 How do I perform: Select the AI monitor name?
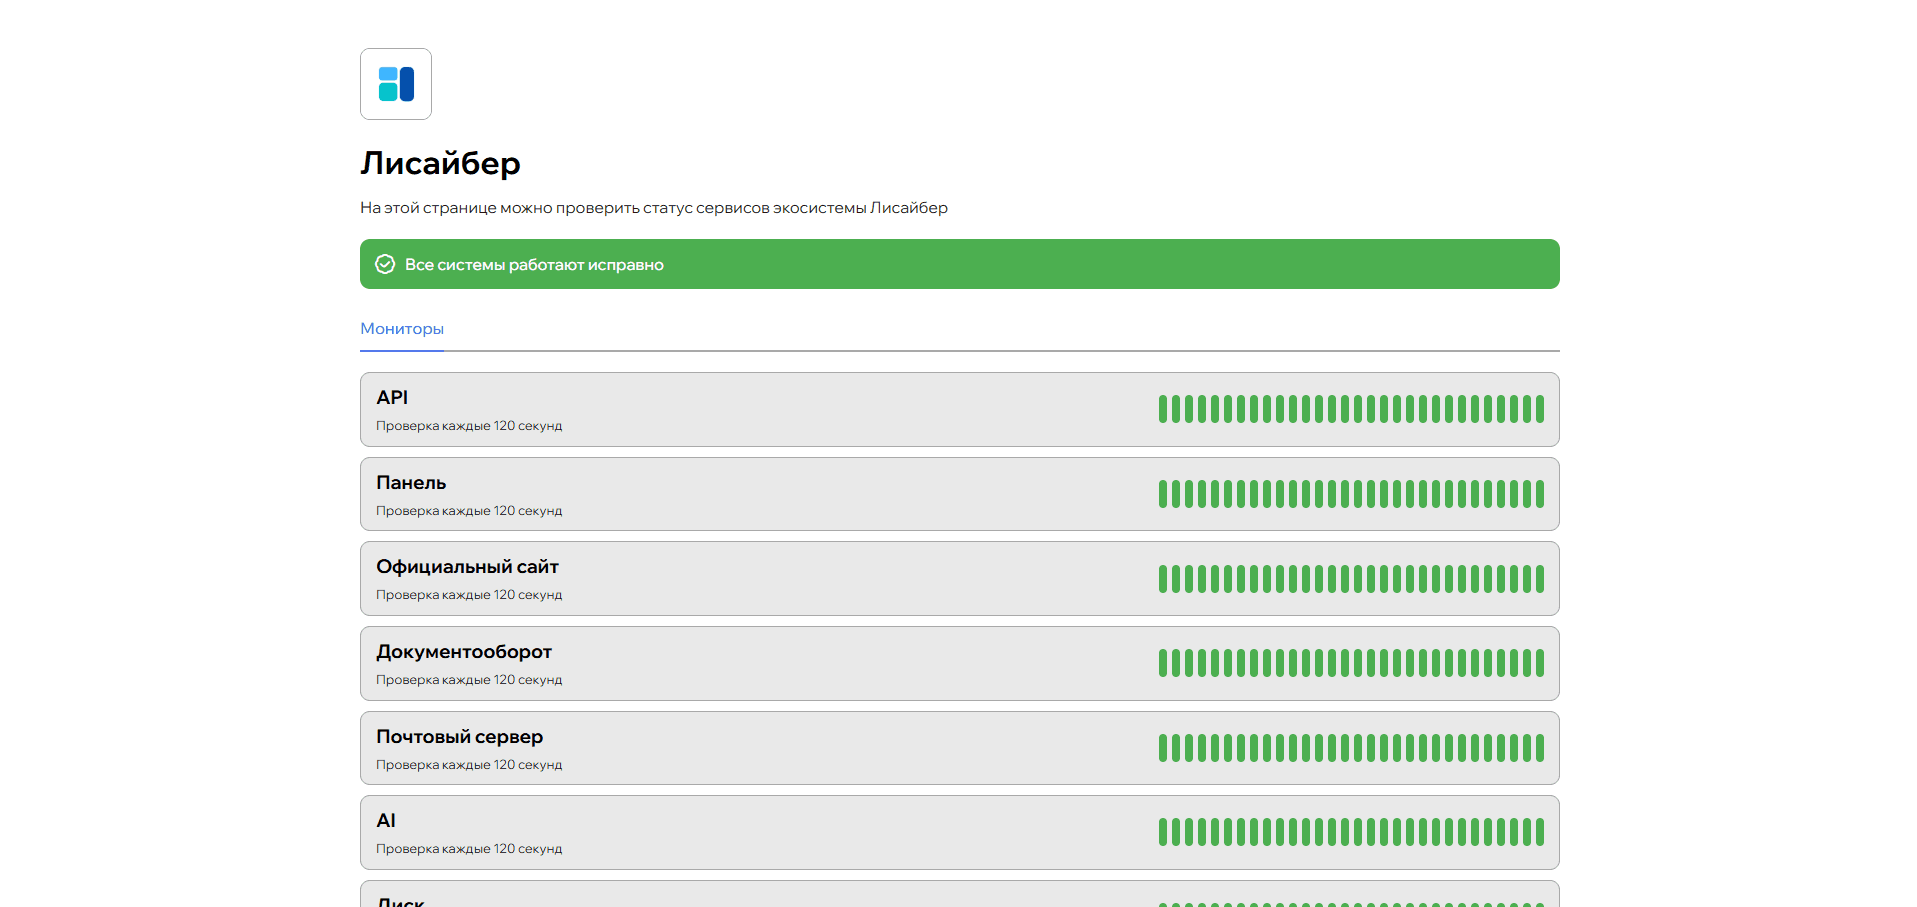pyautogui.click(x=386, y=821)
